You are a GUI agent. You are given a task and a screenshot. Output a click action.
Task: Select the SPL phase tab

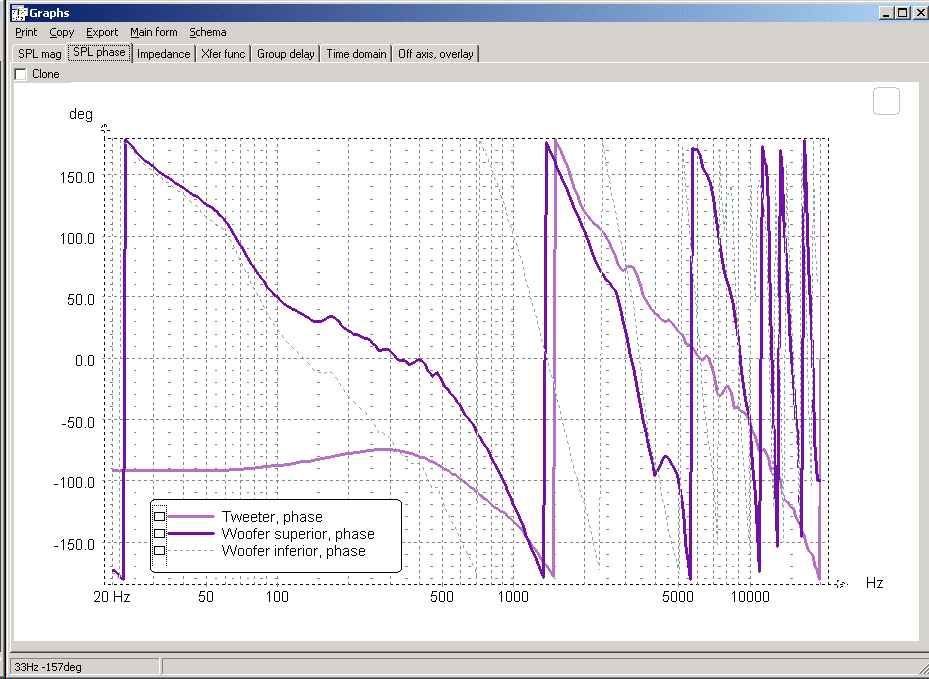[99, 52]
